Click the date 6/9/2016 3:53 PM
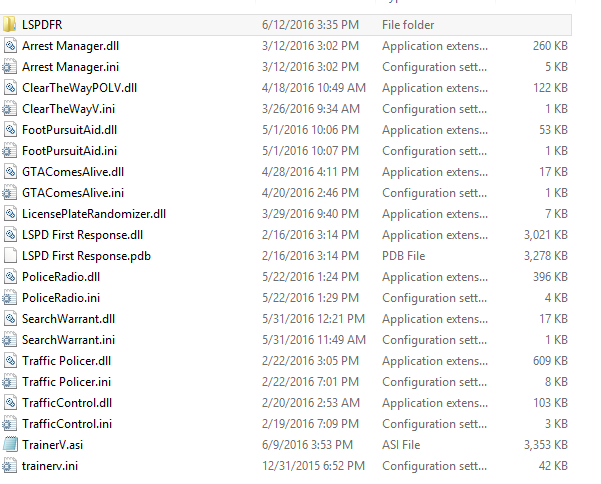 (307, 445)
